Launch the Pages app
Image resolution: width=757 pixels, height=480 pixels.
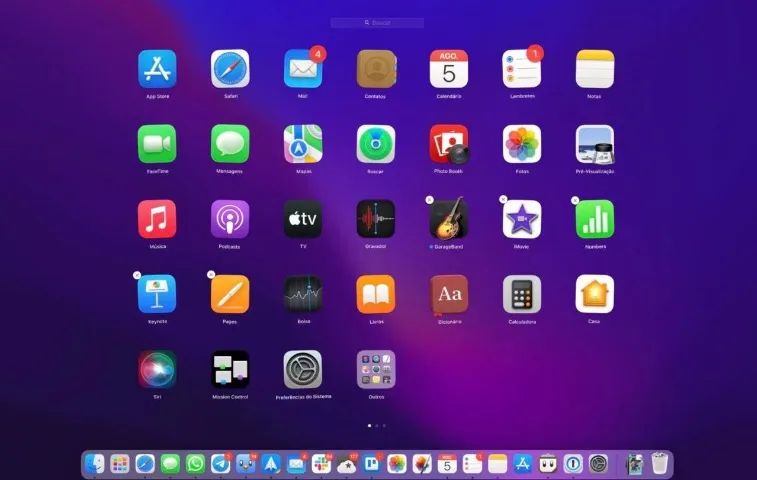tap(230, 294)
